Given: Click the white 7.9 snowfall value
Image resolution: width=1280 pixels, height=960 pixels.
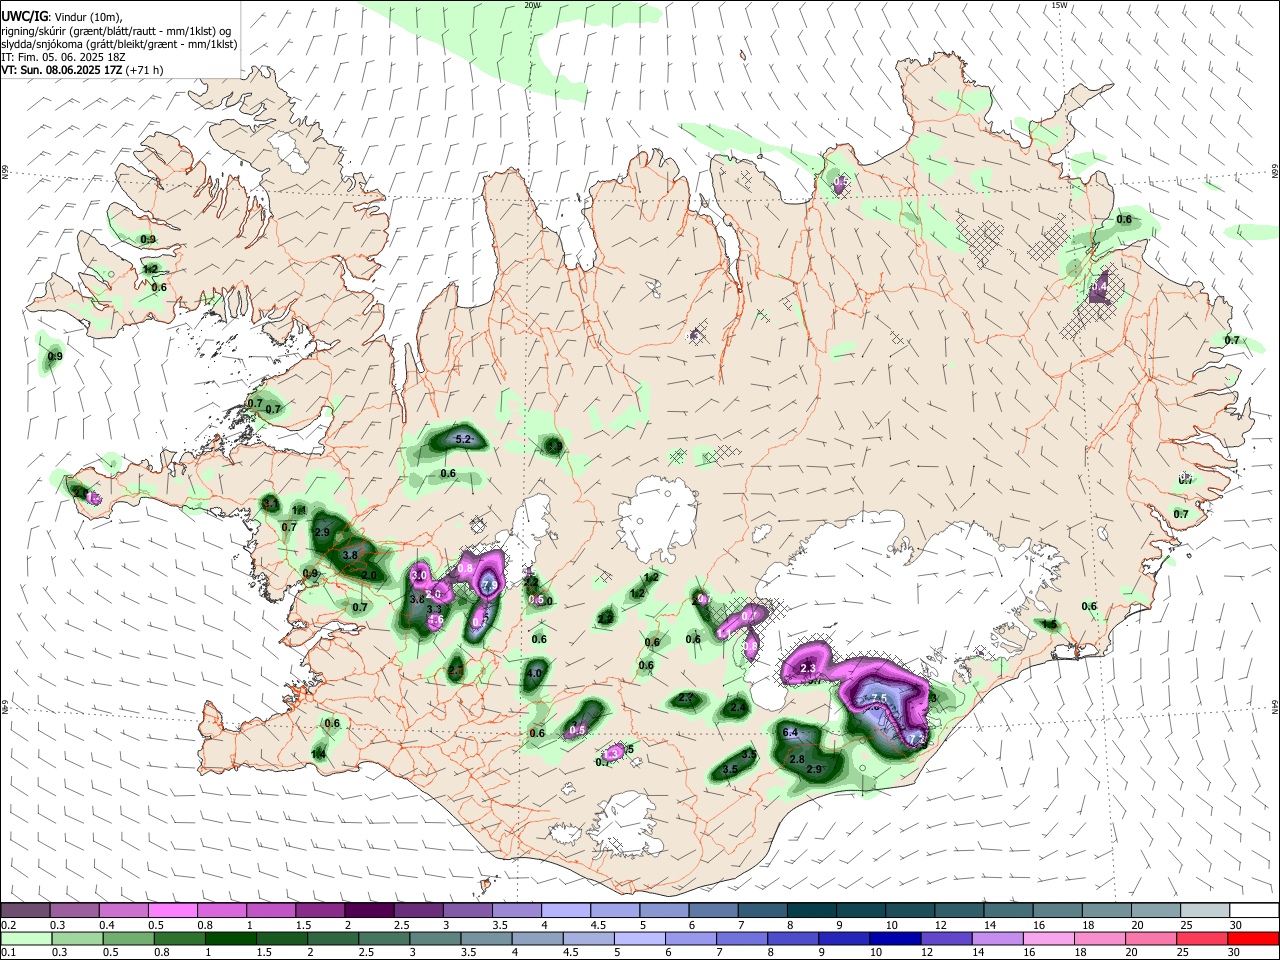Looking at the screenshot, I should click(x=490, y=585).
